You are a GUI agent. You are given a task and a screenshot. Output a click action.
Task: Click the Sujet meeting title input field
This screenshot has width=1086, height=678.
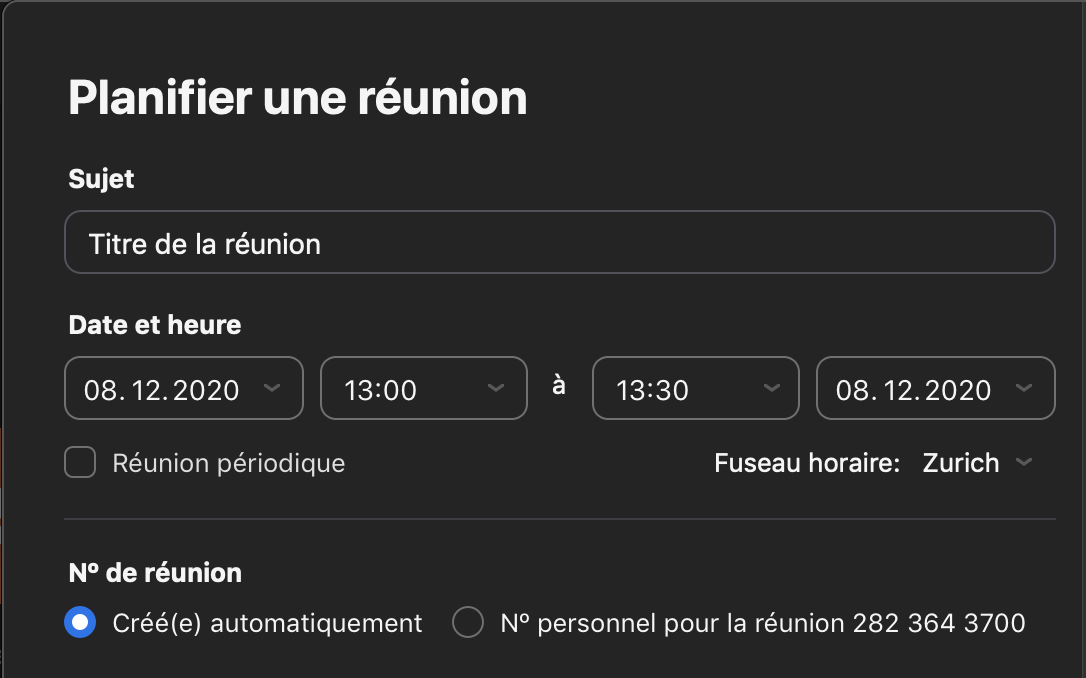point(559,243)
